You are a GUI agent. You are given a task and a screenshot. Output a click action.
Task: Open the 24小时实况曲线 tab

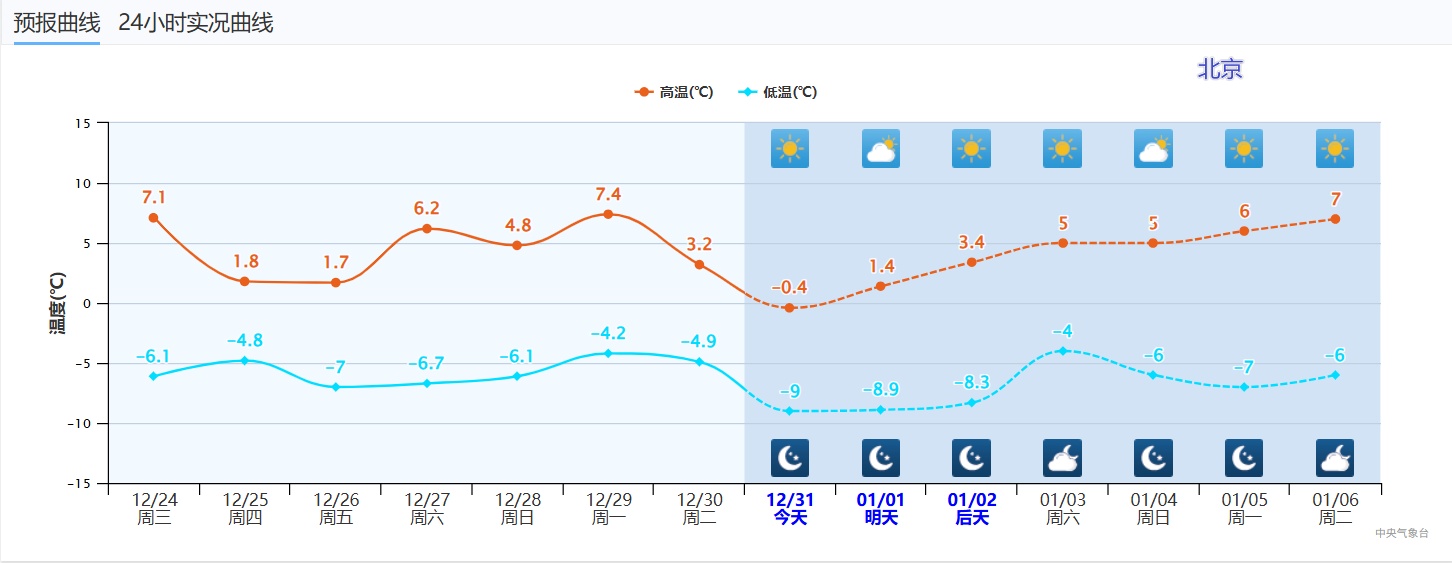point(195,23)
